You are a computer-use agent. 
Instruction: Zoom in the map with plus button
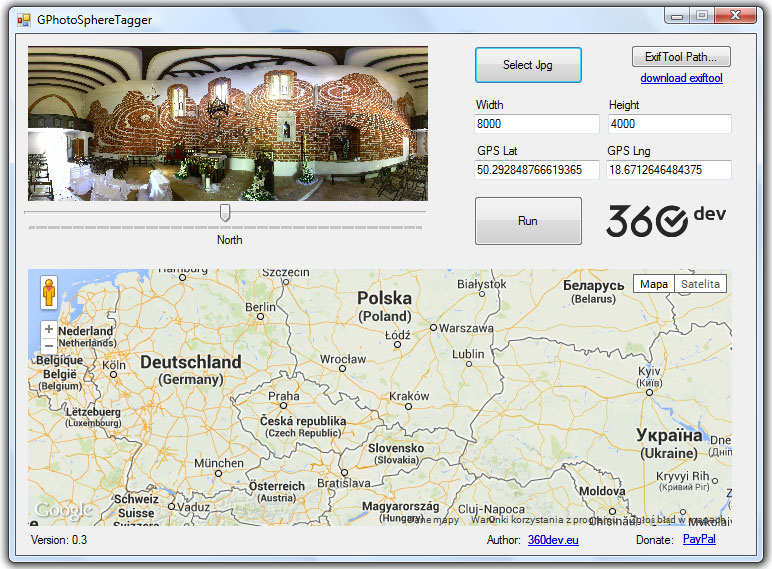[49, 329]
